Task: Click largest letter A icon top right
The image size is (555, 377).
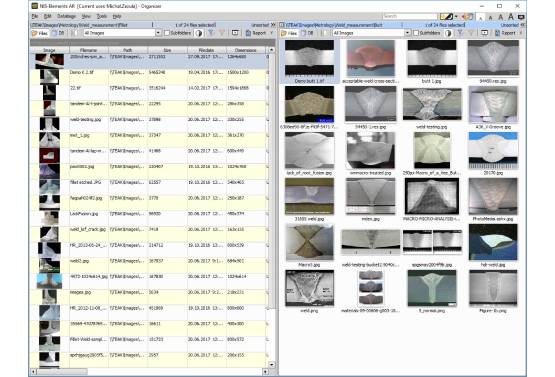Action: point(511,17)
